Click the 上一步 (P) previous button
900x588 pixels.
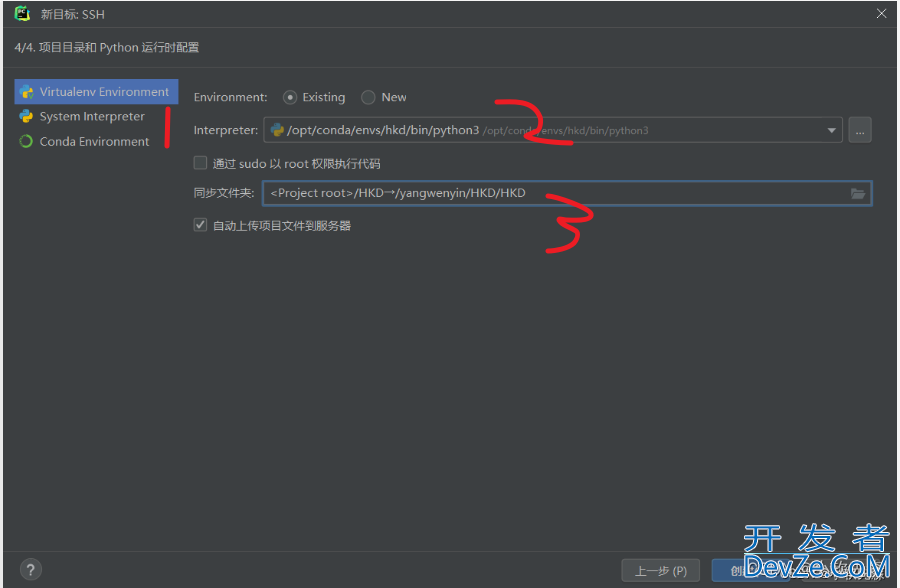pyautogui.click(x=661, y=571)
